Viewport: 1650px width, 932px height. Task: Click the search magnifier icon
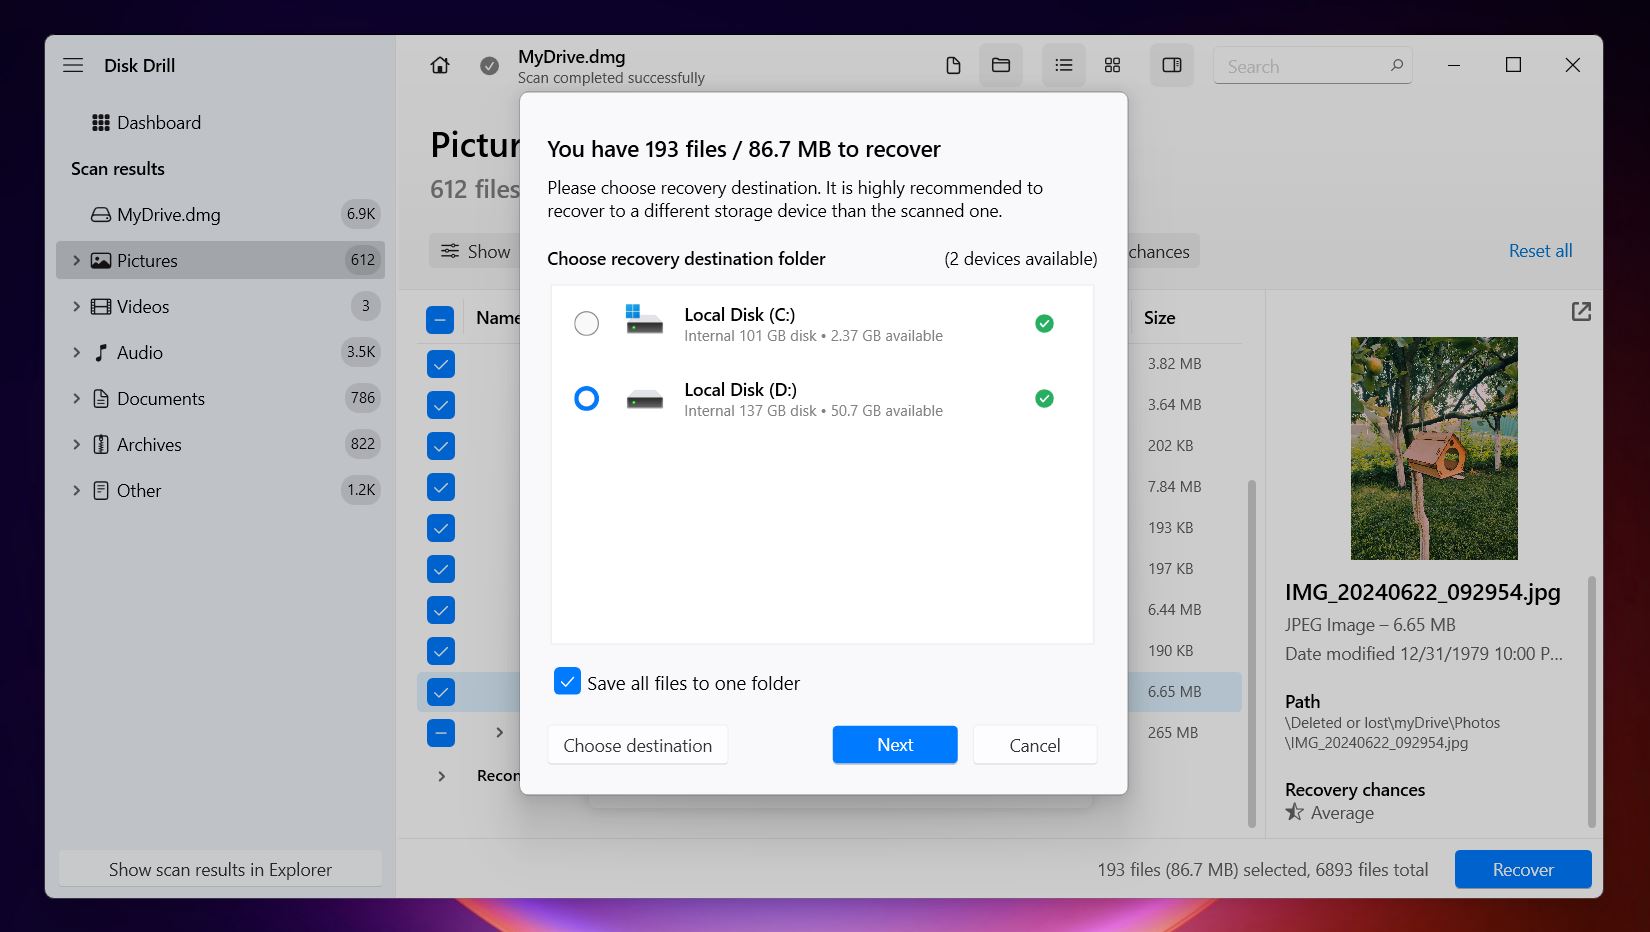point(1397,66)
